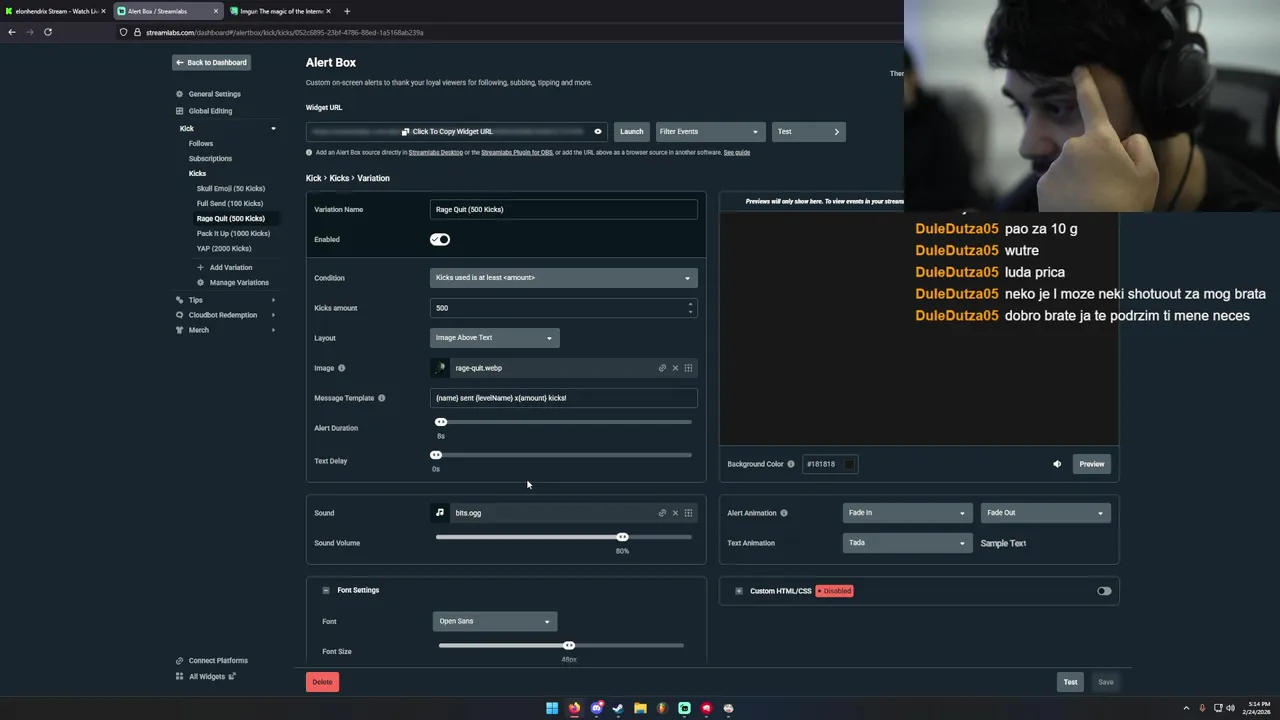
Task: Click the red Delete button
Action: pyautogui.click(x=322, y=682)
